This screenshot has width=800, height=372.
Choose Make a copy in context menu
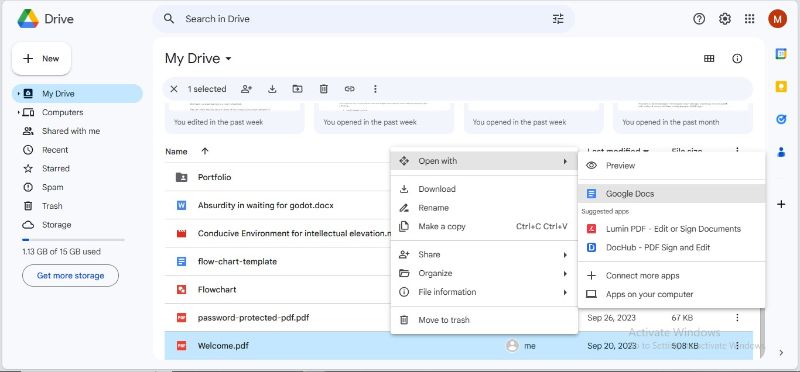coord(484,227)
